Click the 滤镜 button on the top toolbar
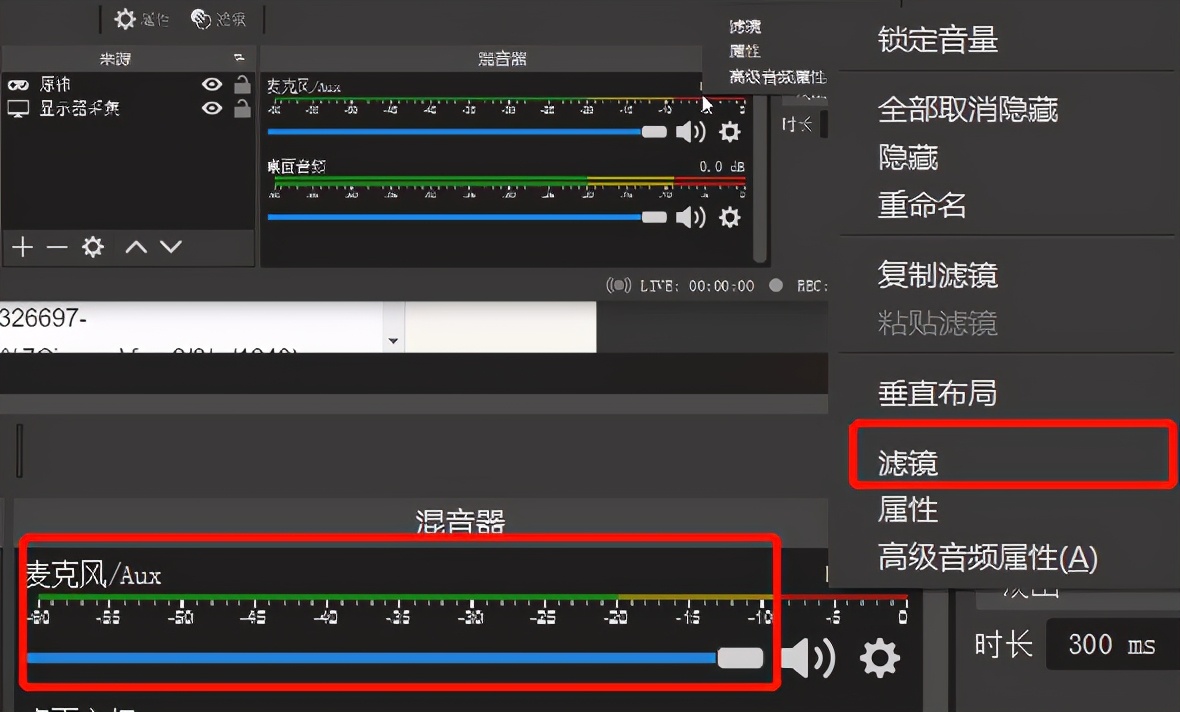 (x=216, y=19)
